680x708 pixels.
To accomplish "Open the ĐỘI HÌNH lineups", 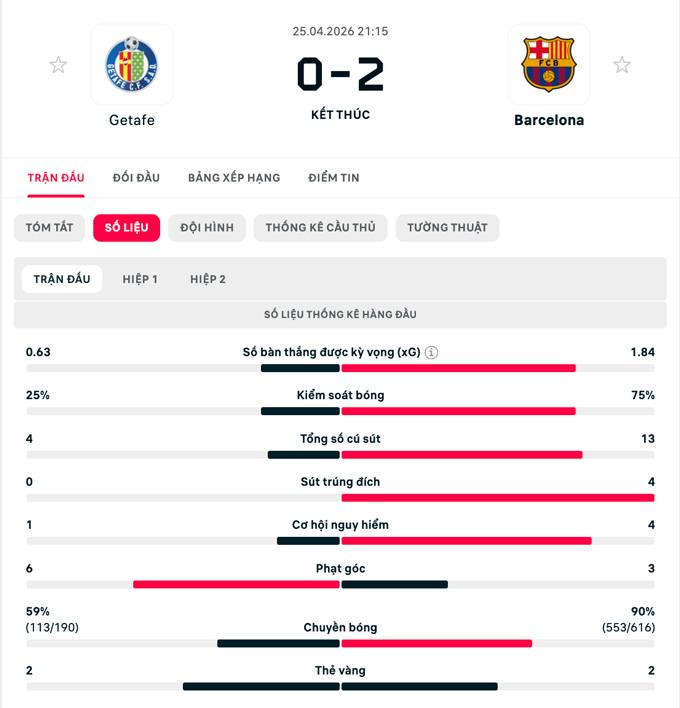I will 207,228.
